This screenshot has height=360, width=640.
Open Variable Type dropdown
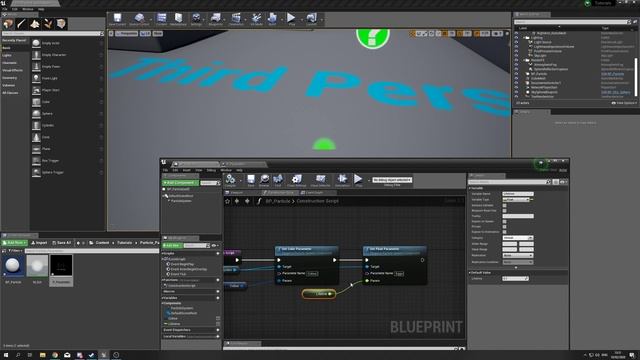click(516, 200)
